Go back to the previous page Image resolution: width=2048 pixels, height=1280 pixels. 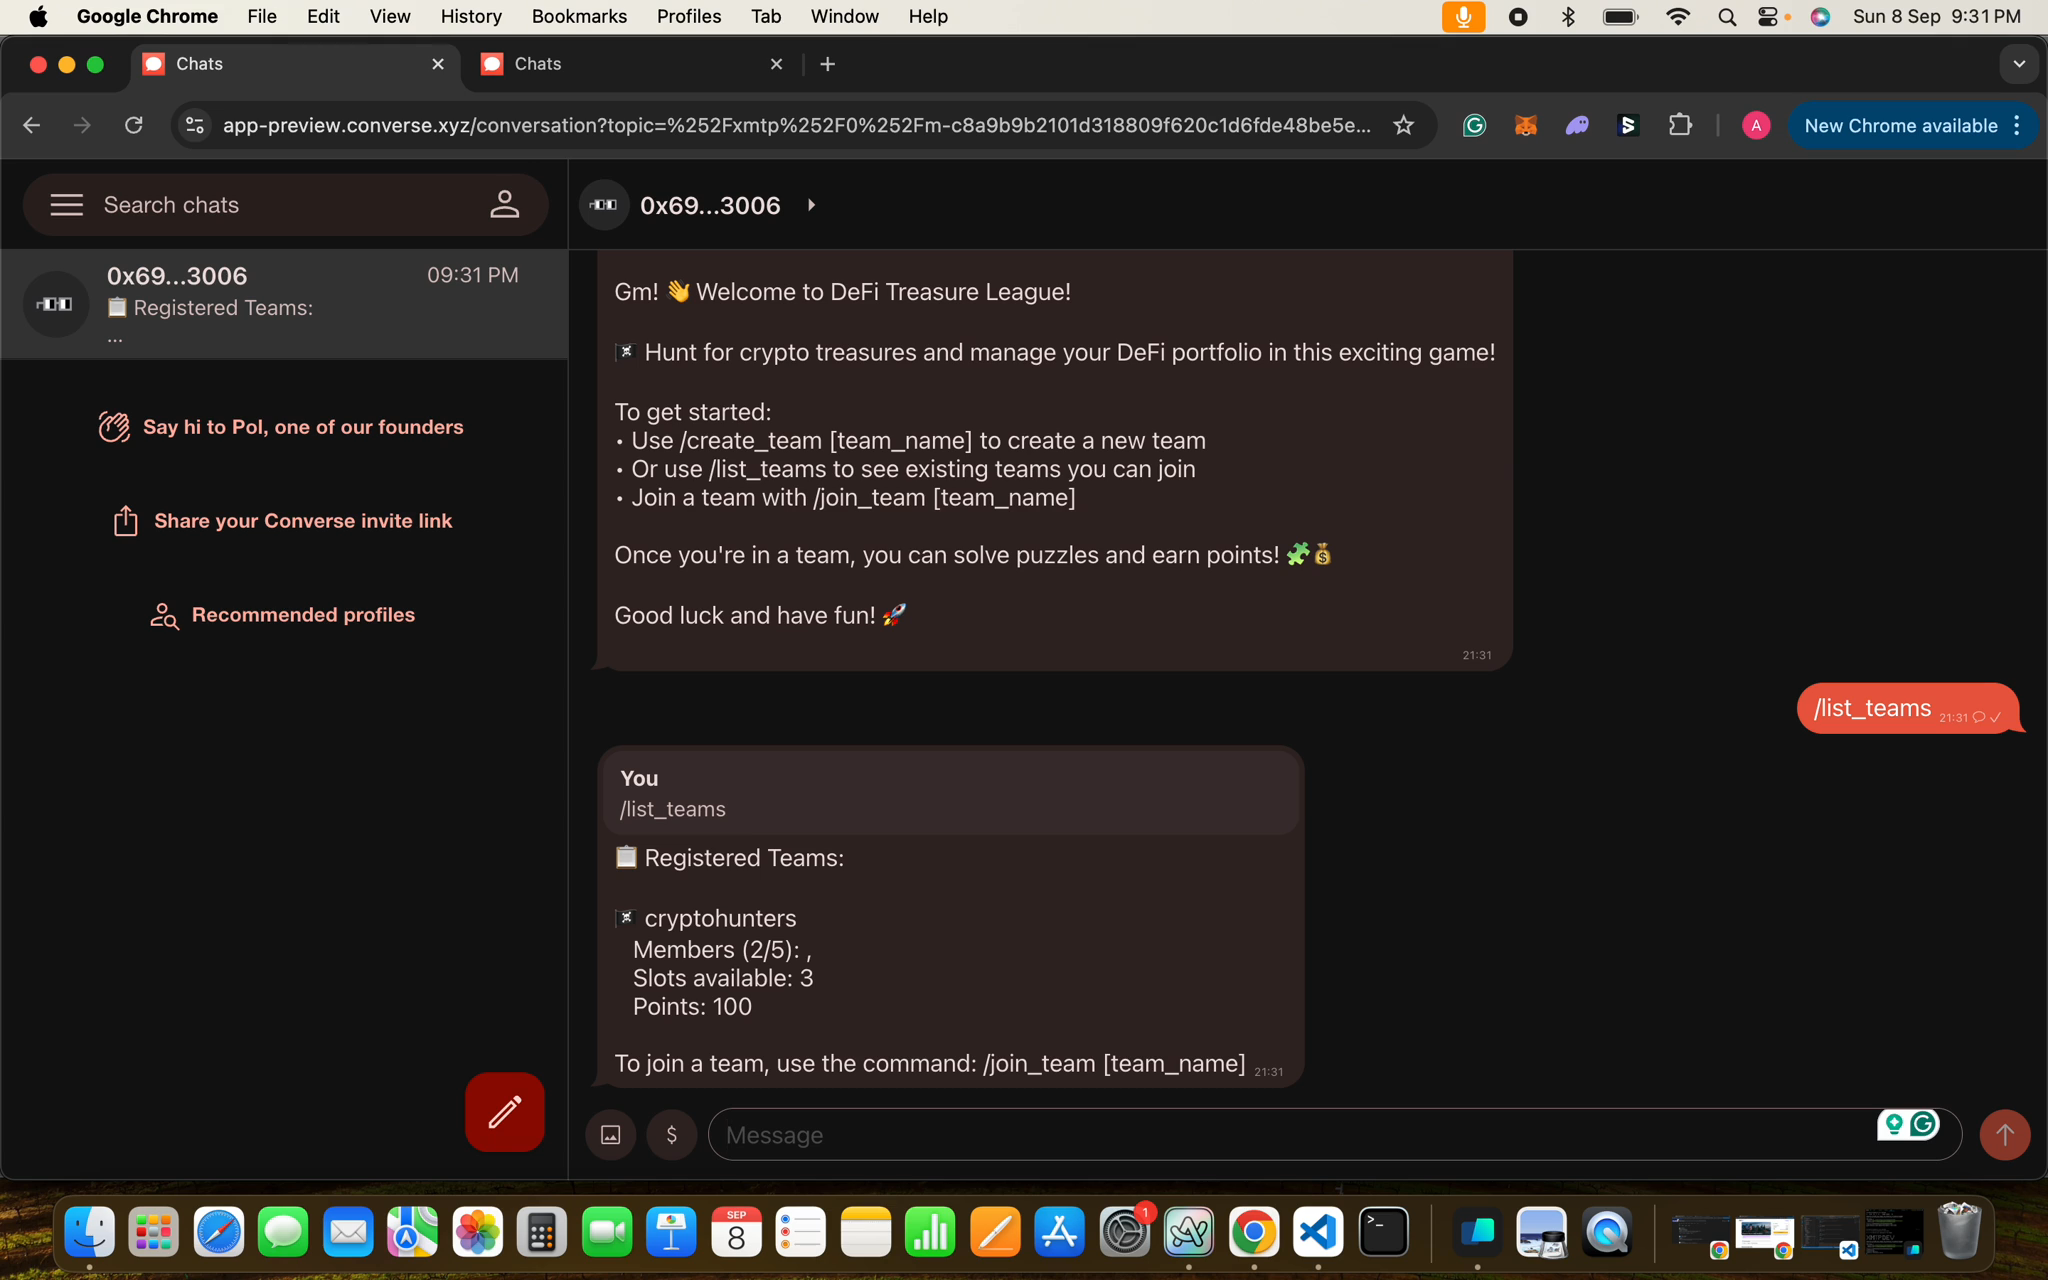pyautogui.click(x=32, y=125)
